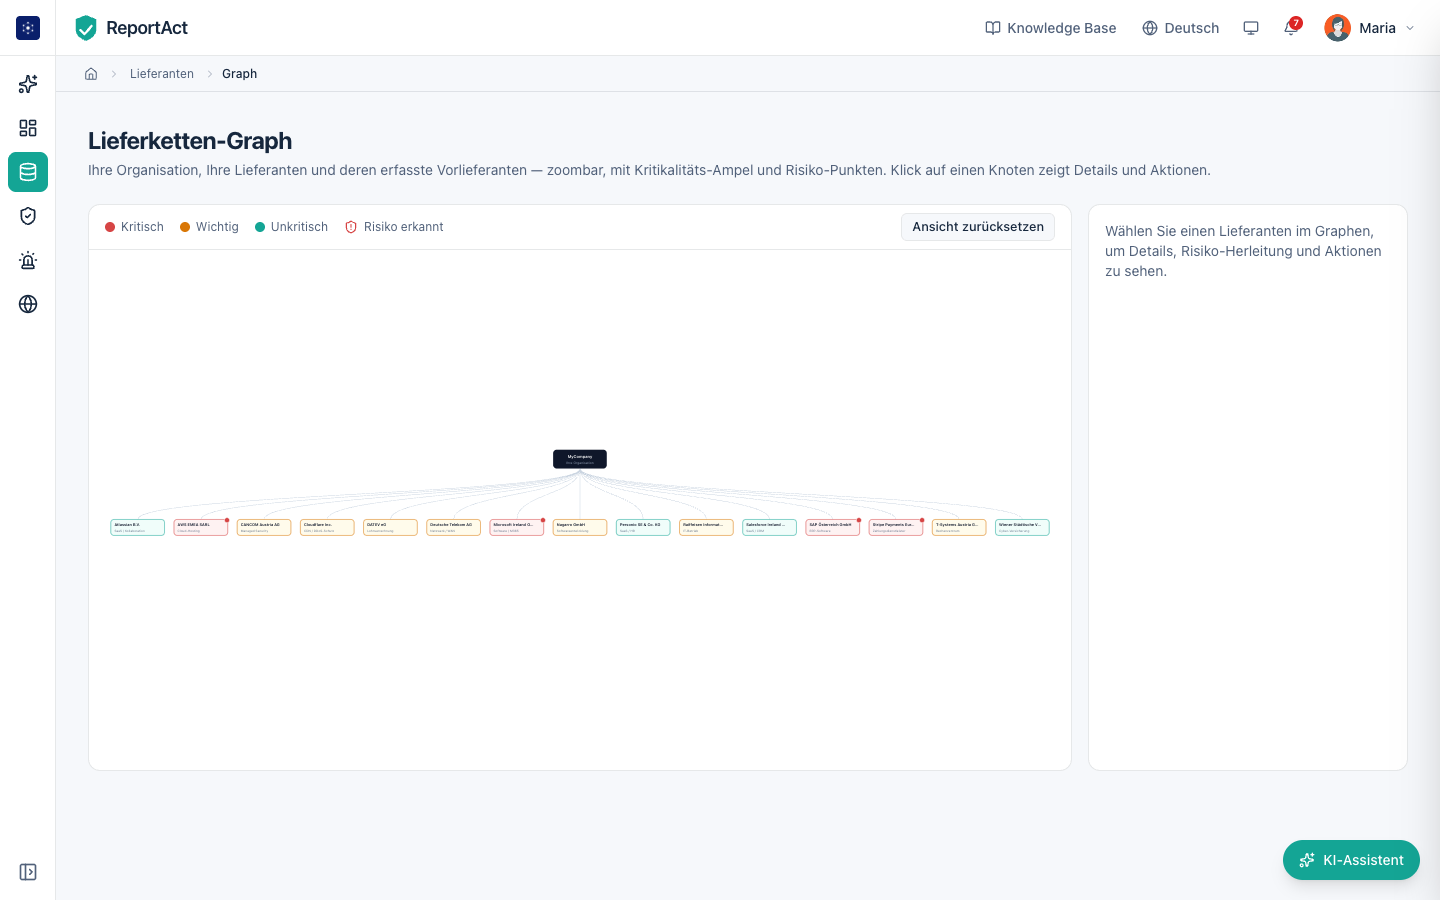The image size is (1440, 900).
Task: Select the Nagarro GmbH node
Action: 580,527
